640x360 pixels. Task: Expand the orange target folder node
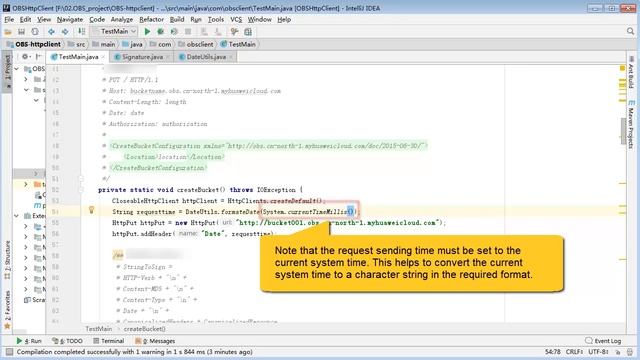[26, 184]
